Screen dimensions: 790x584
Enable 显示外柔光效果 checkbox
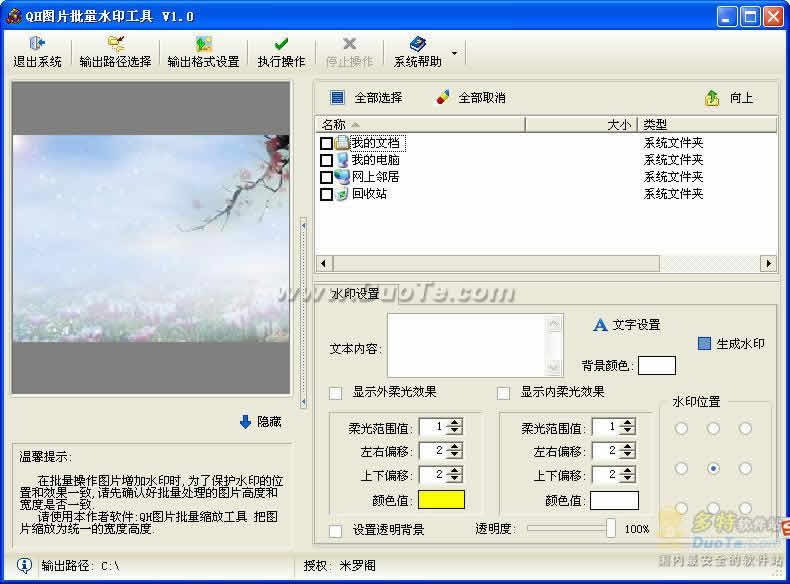336,392
